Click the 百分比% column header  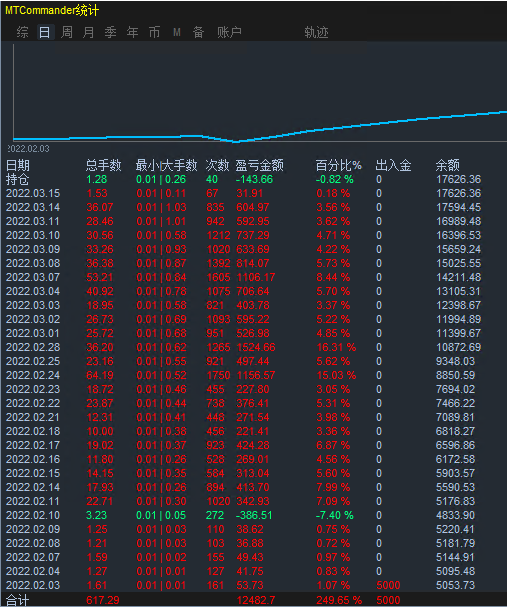339,166
